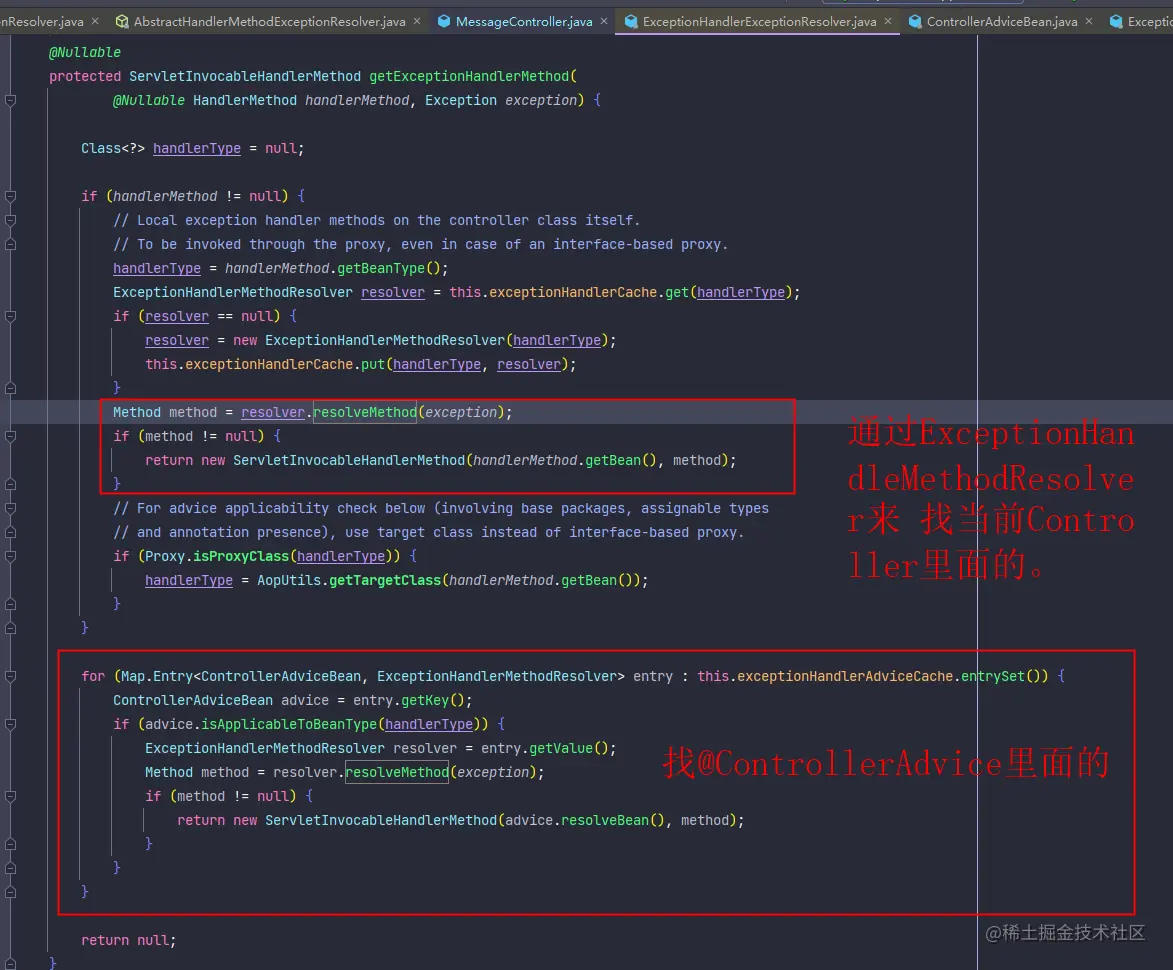Fold 'if (advice.isApplicableToBeanType' block

pos(10,724)
